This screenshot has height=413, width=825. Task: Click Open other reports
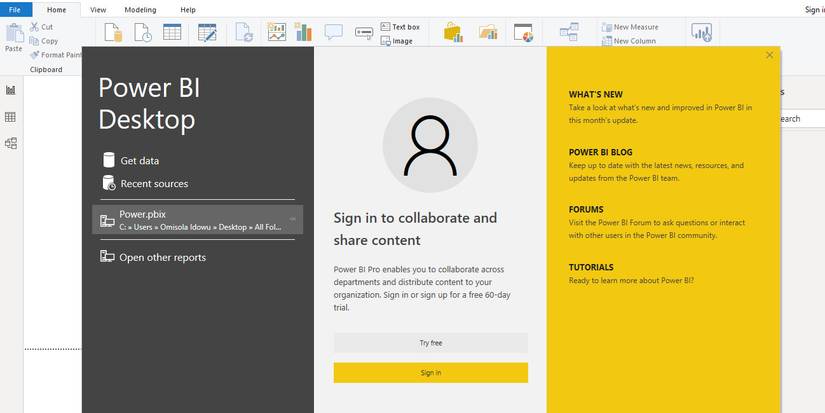(153, 257)
